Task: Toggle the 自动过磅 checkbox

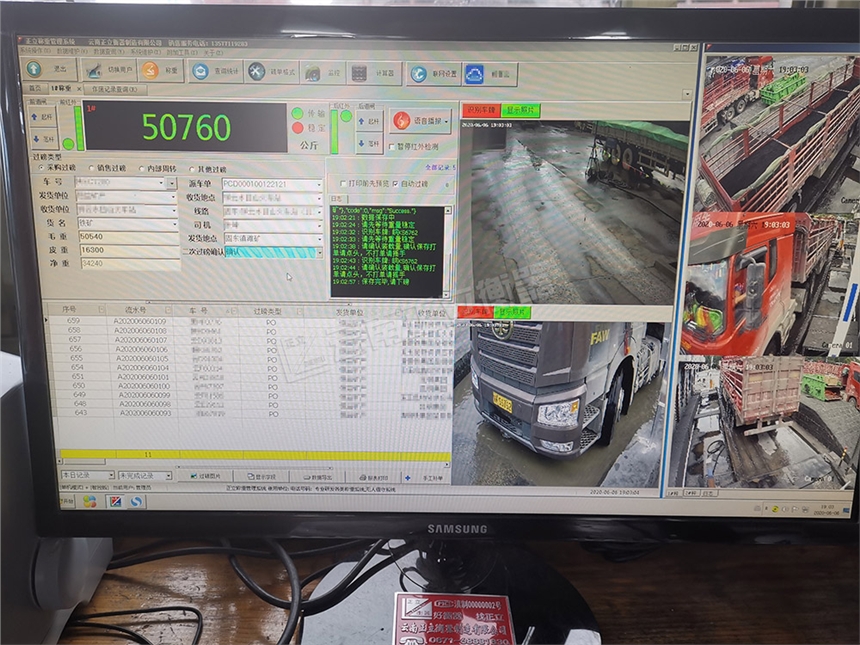Action: tap(396, 184)
